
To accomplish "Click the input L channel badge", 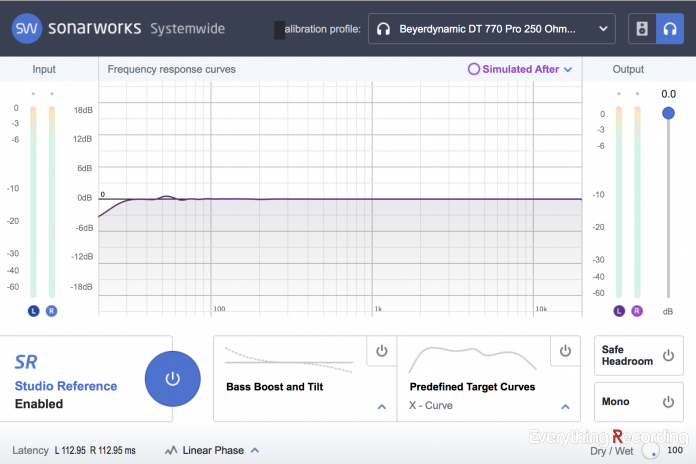I will click(33, 311).
